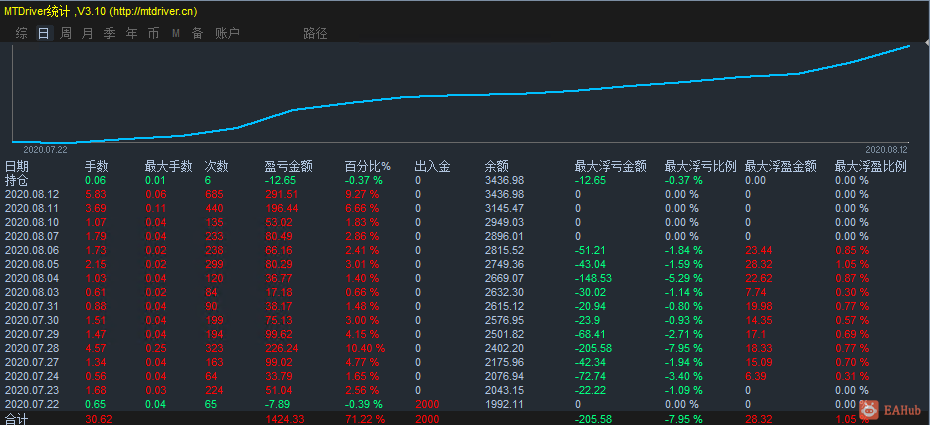This screenshot has width=930, height=425.
Task: Click the 余额 column header
Action: coord(496,167)
